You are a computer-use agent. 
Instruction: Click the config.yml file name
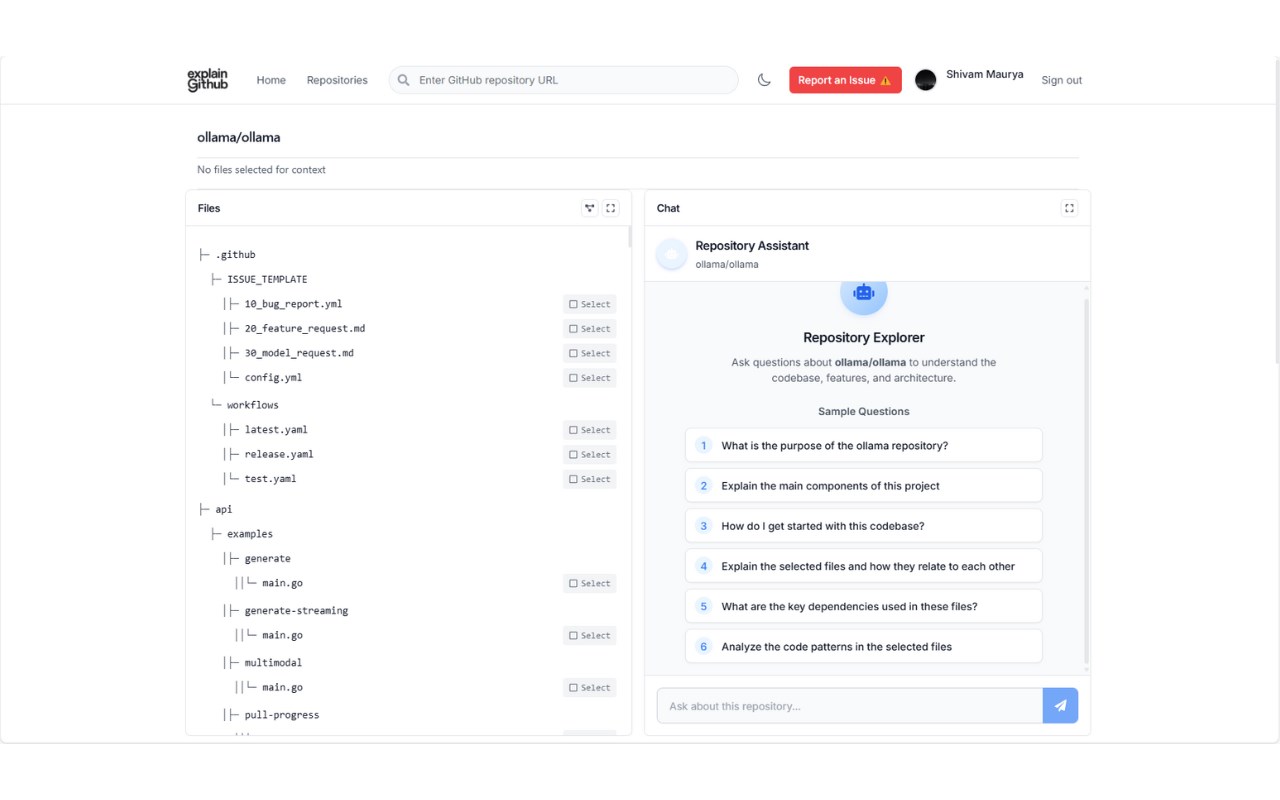point(273,378)
